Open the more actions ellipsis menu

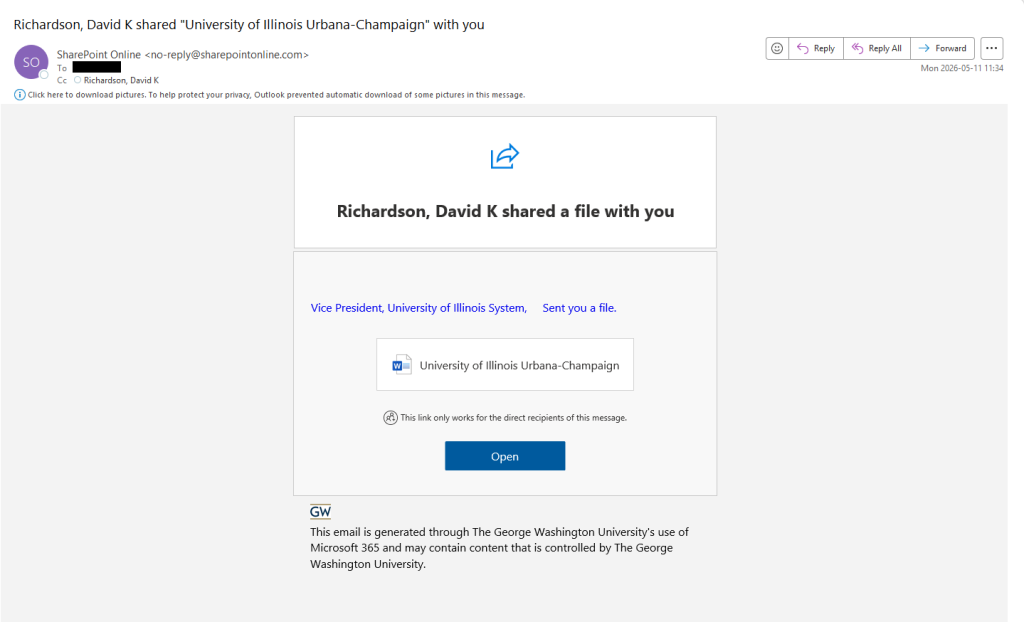[991, 48]
